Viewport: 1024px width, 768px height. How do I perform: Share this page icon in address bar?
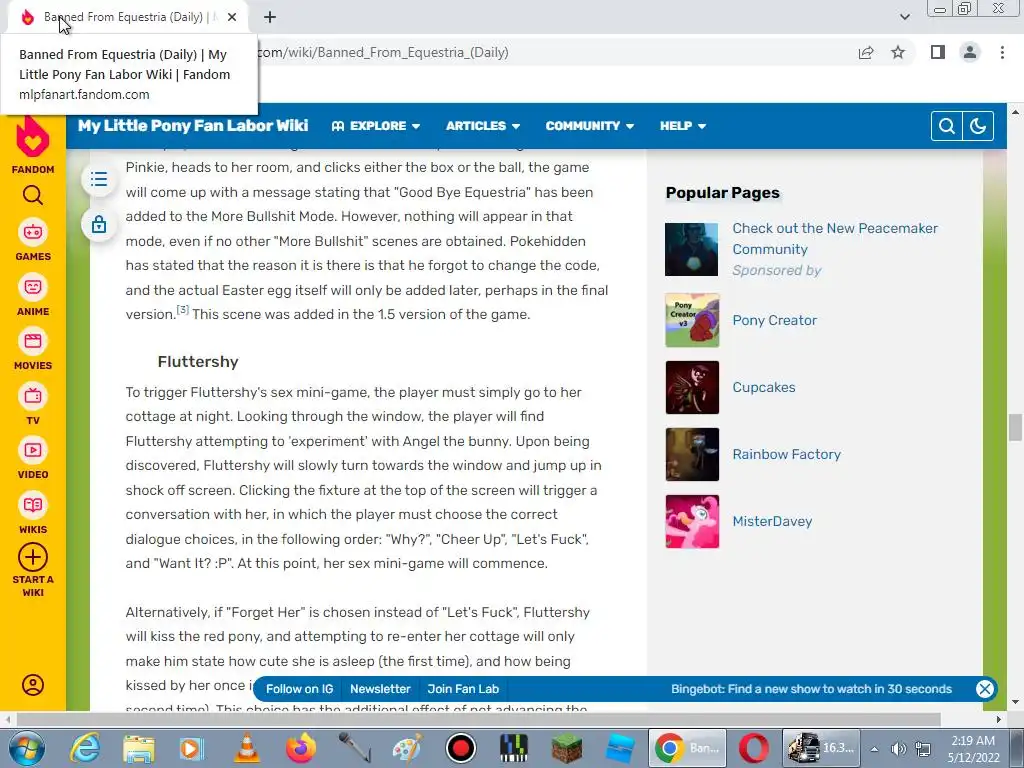866,52
